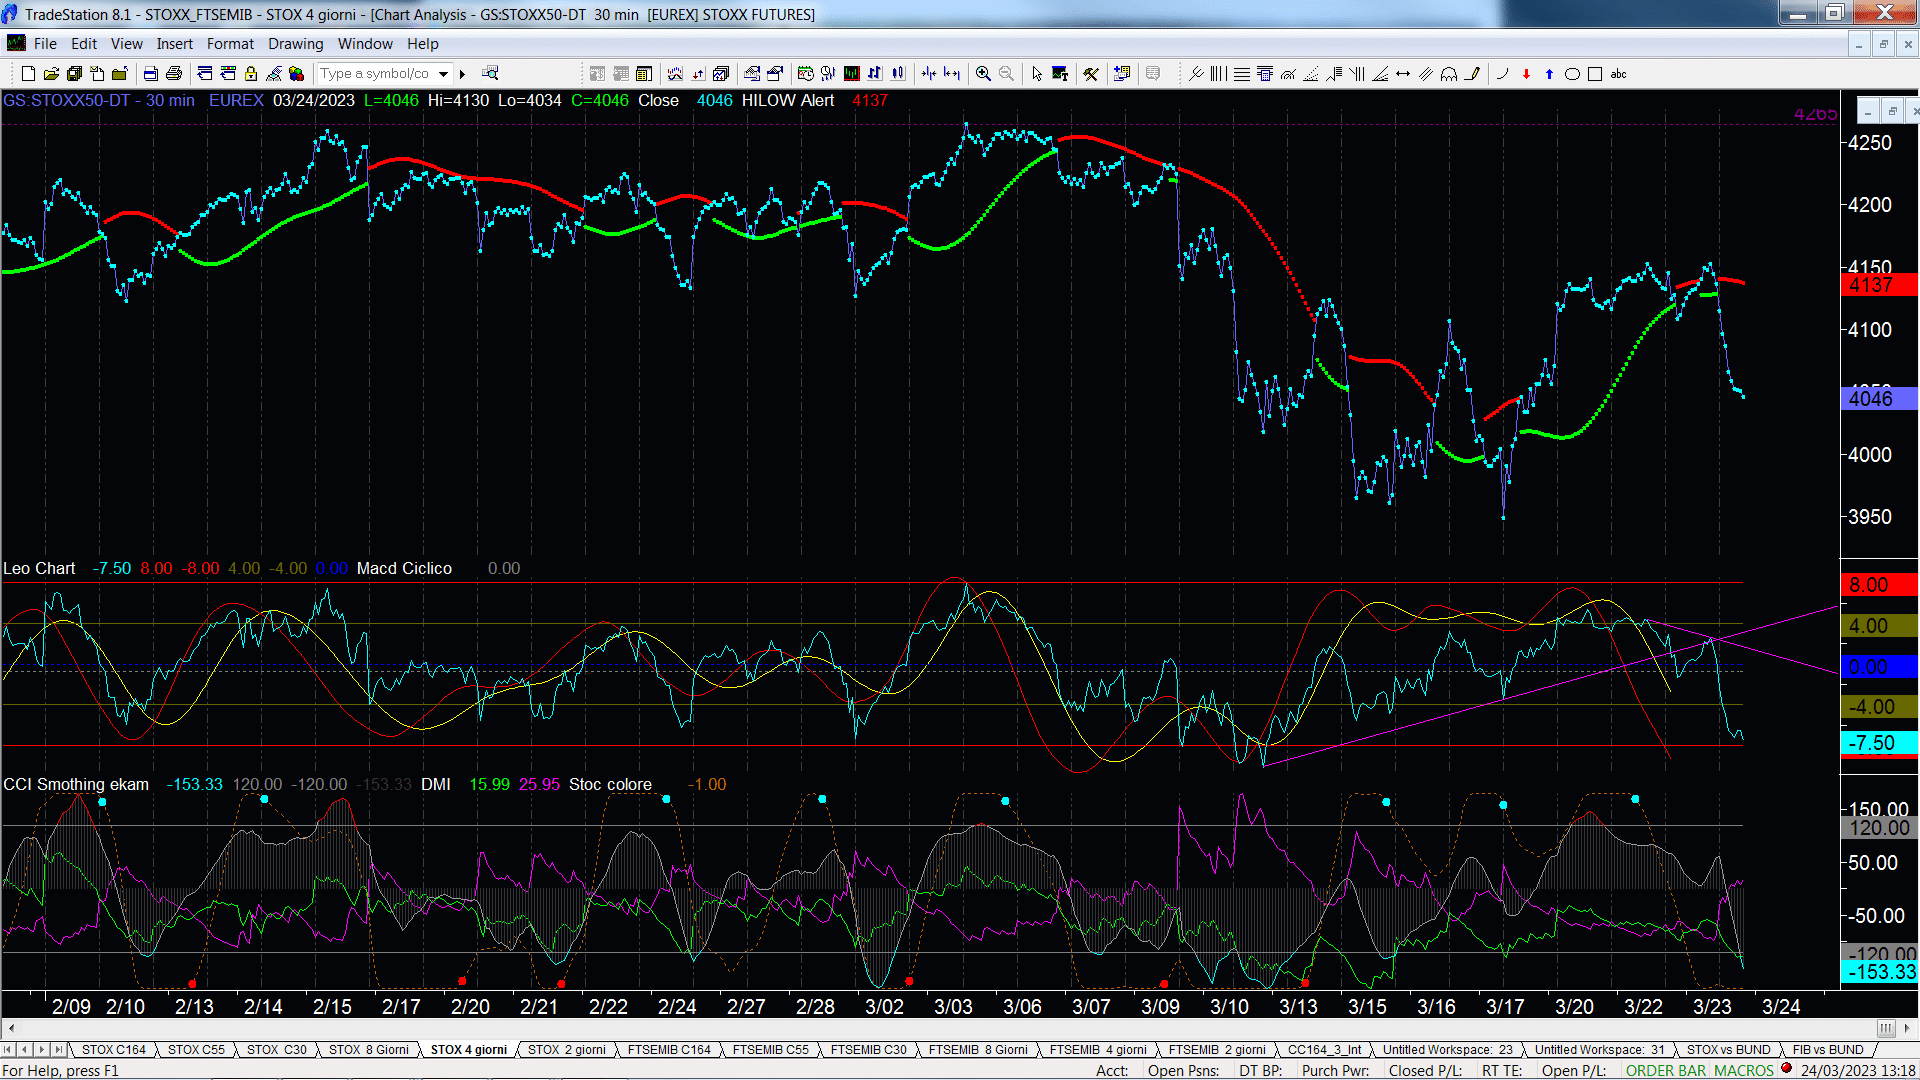Select the abc text drawing tool
The width and height of the screenshot is (1920, 1080).
tap(1619, 74)
